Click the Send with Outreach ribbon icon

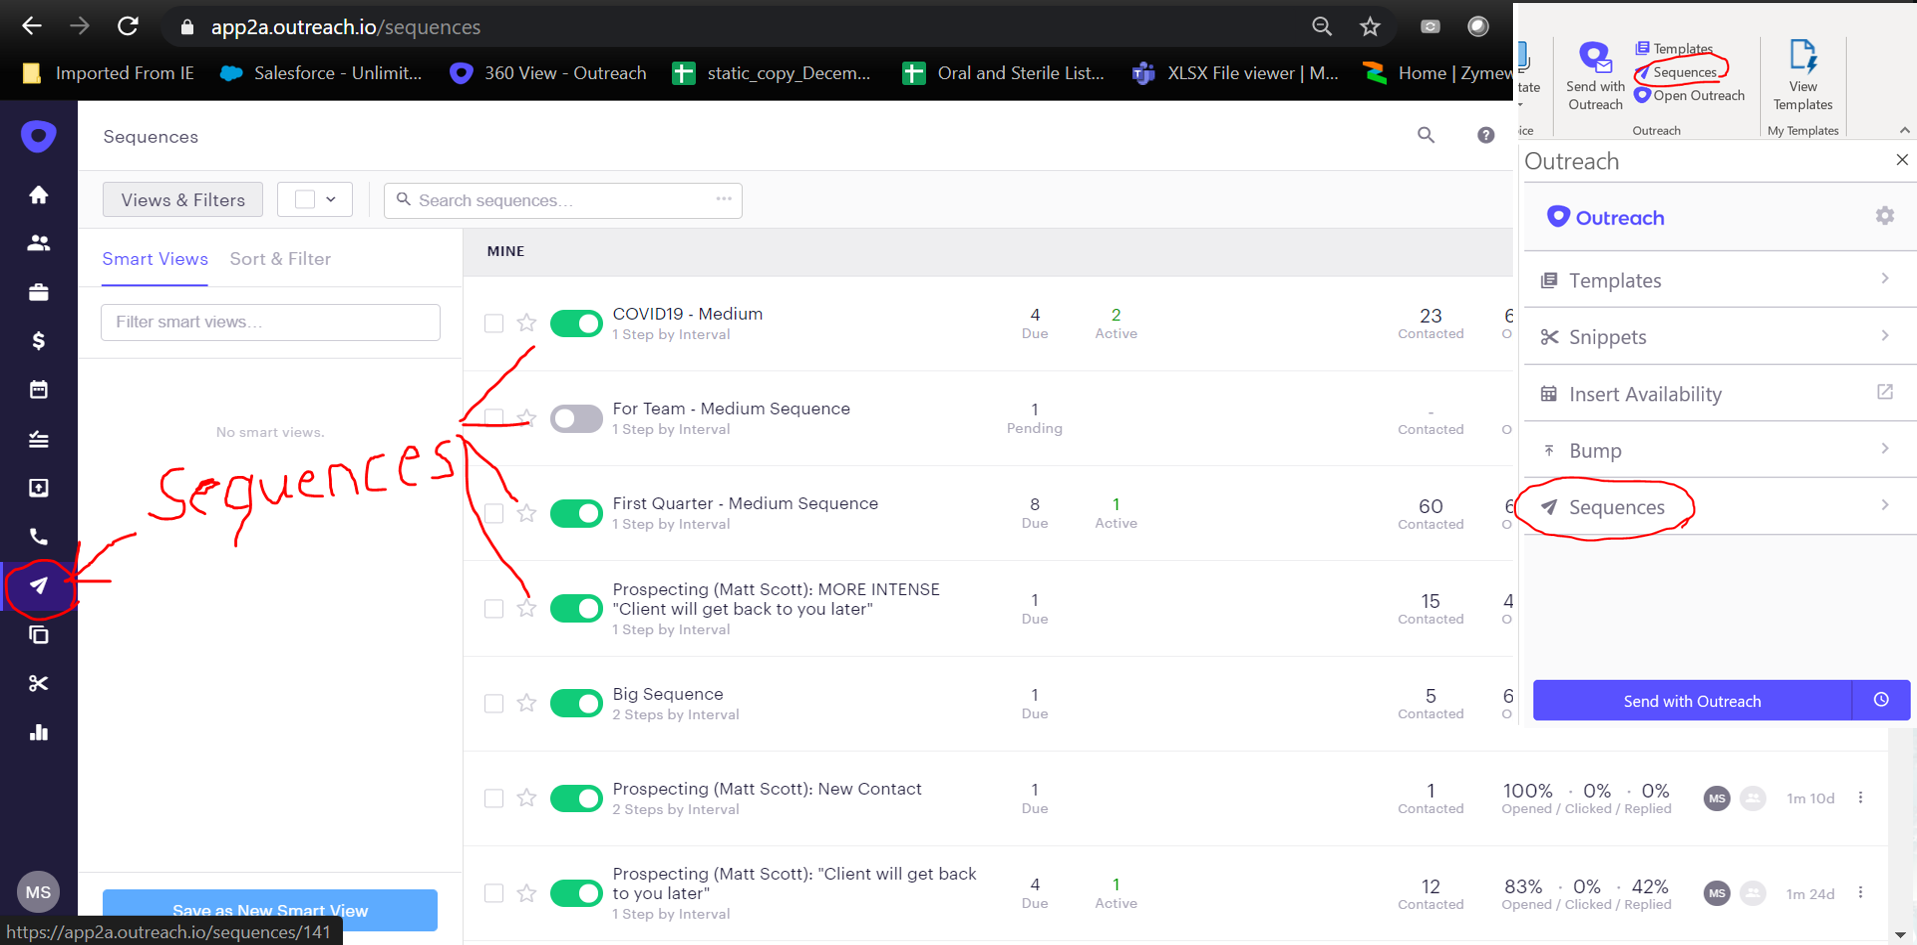1595,76
